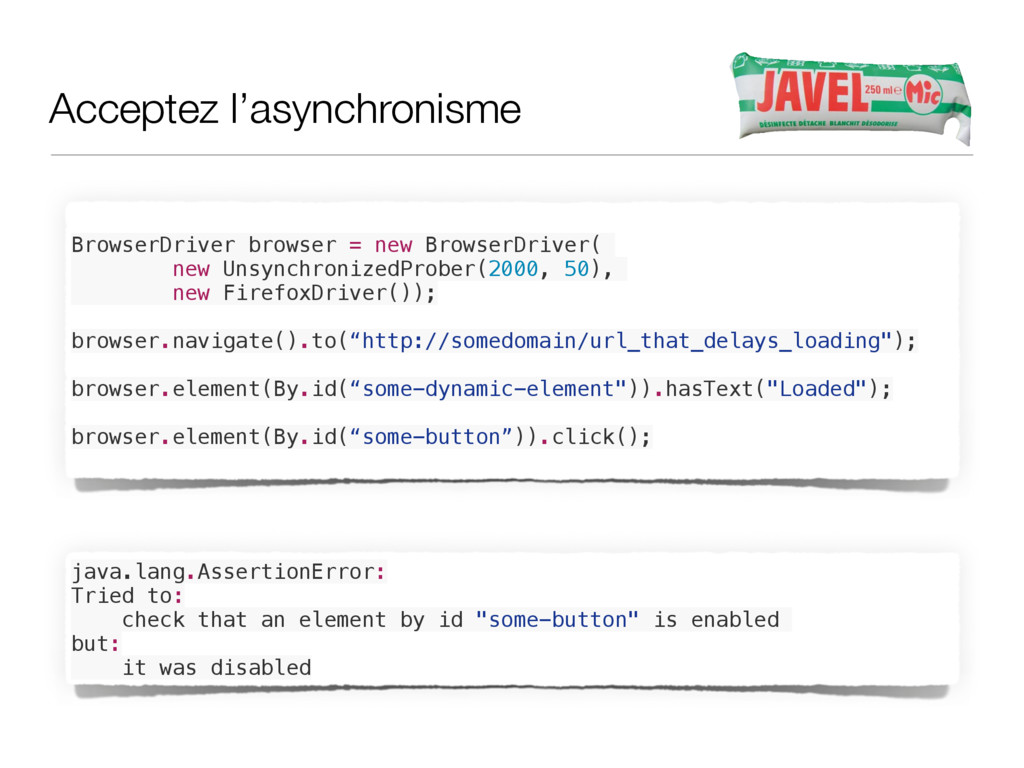Click the "check that an element by id" line
This screenshot has height=768, width=1024.
451,620
